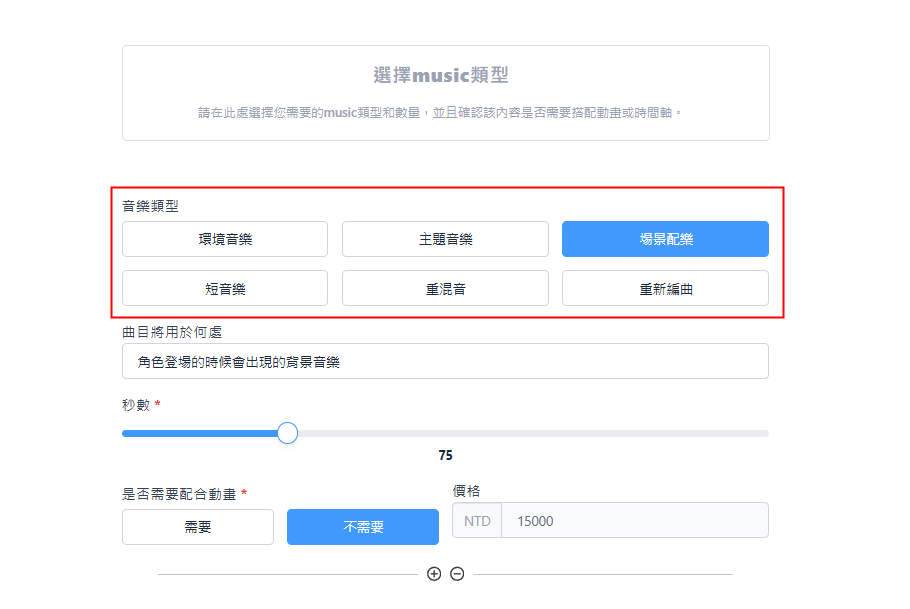Set animation requirement to 需要
Screen dimensions: 910x609
tap(198, 527)
